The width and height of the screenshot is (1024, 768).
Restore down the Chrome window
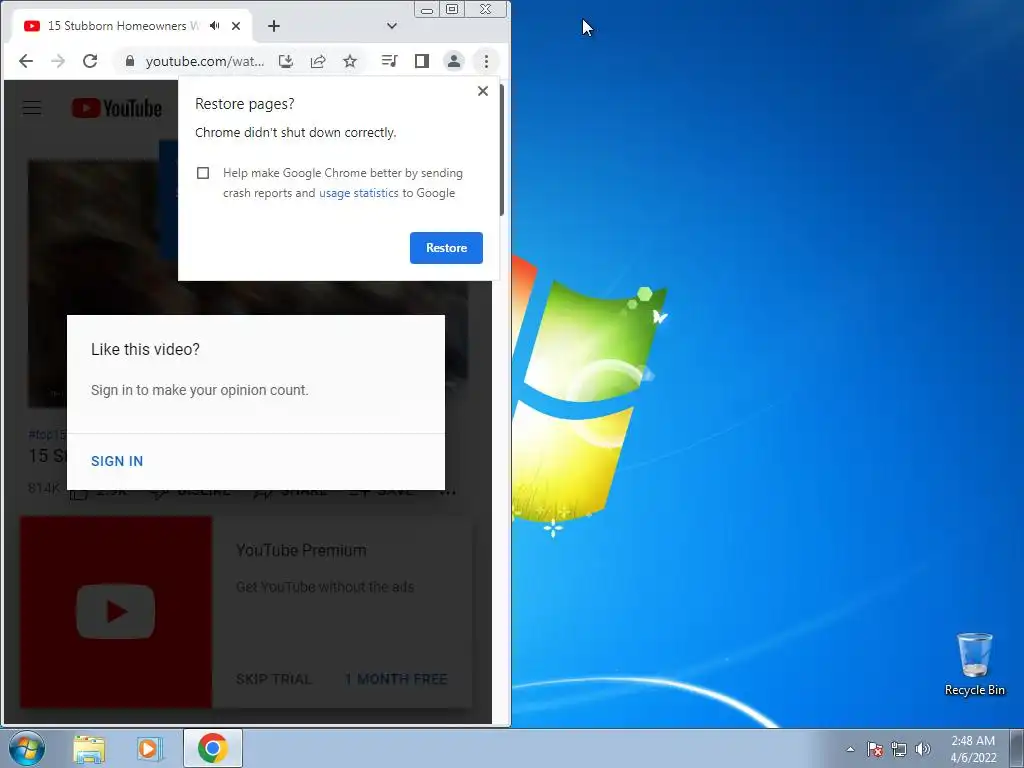[452, 9]
